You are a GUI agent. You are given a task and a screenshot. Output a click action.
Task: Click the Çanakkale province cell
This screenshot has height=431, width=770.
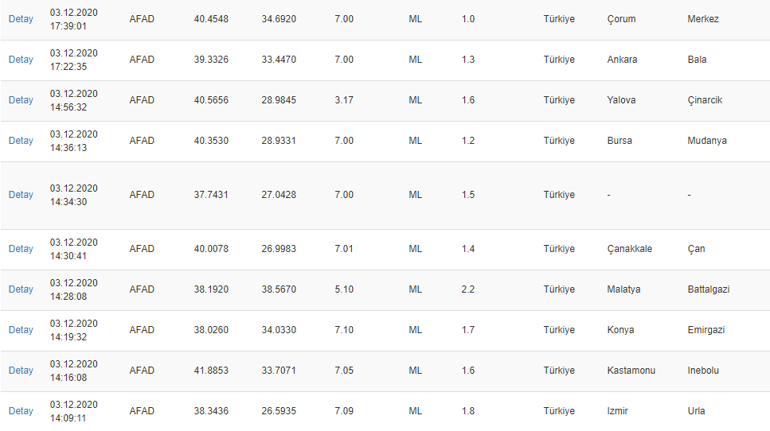coord(629,248)
